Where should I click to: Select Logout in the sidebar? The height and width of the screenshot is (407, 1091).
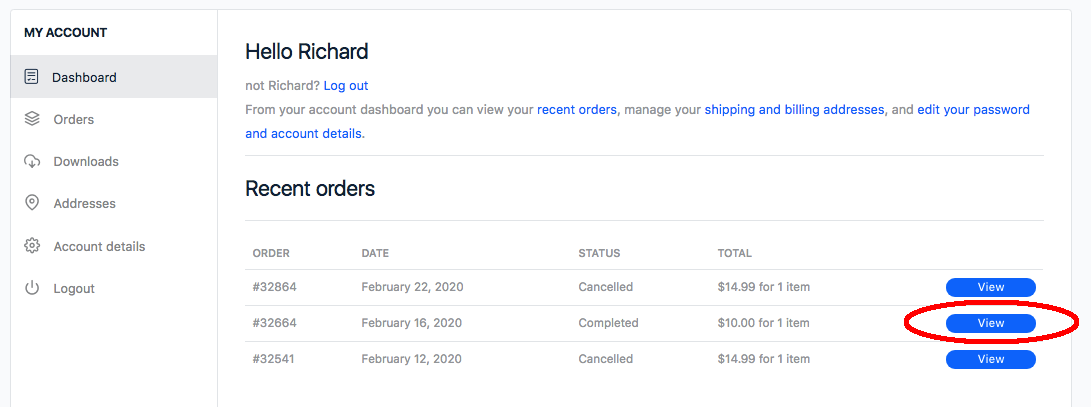pyautogui.click(x=74, y=288)
